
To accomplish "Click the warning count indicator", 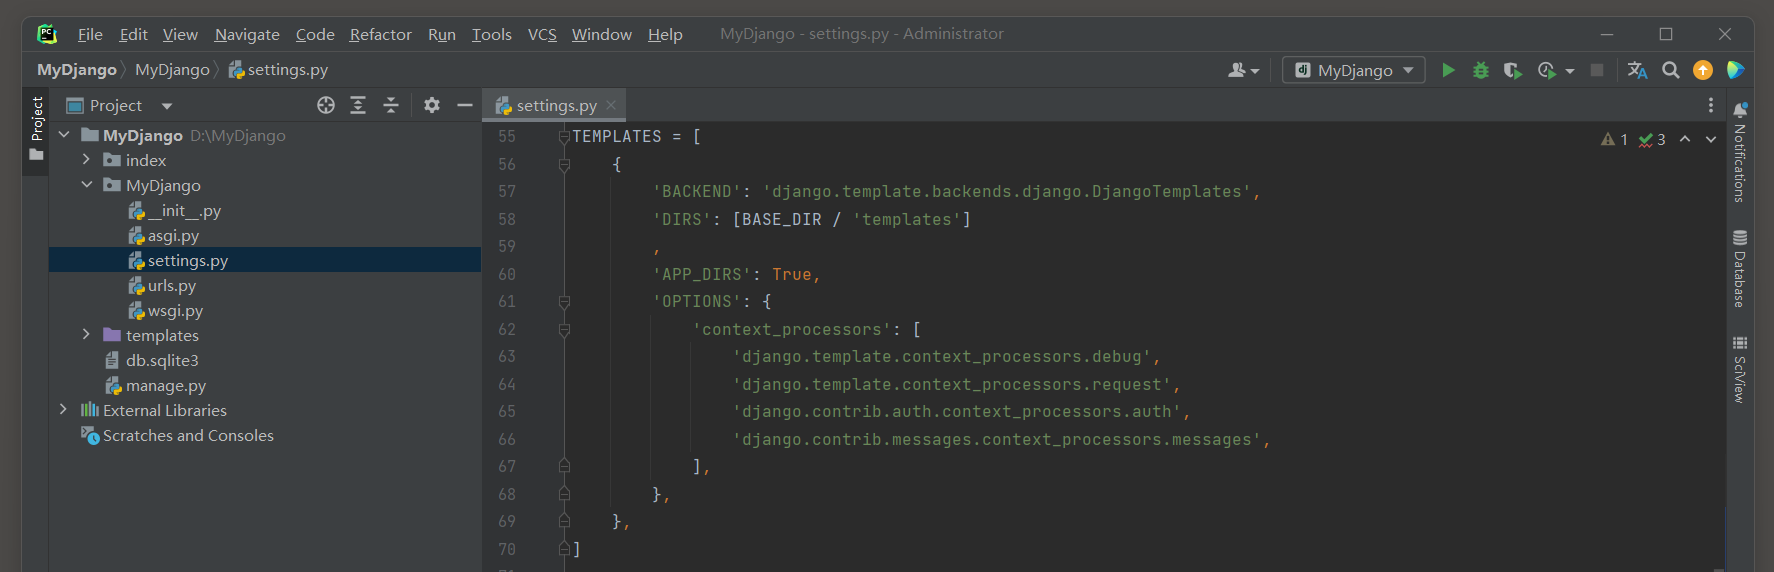I will tap(1615, 139).
